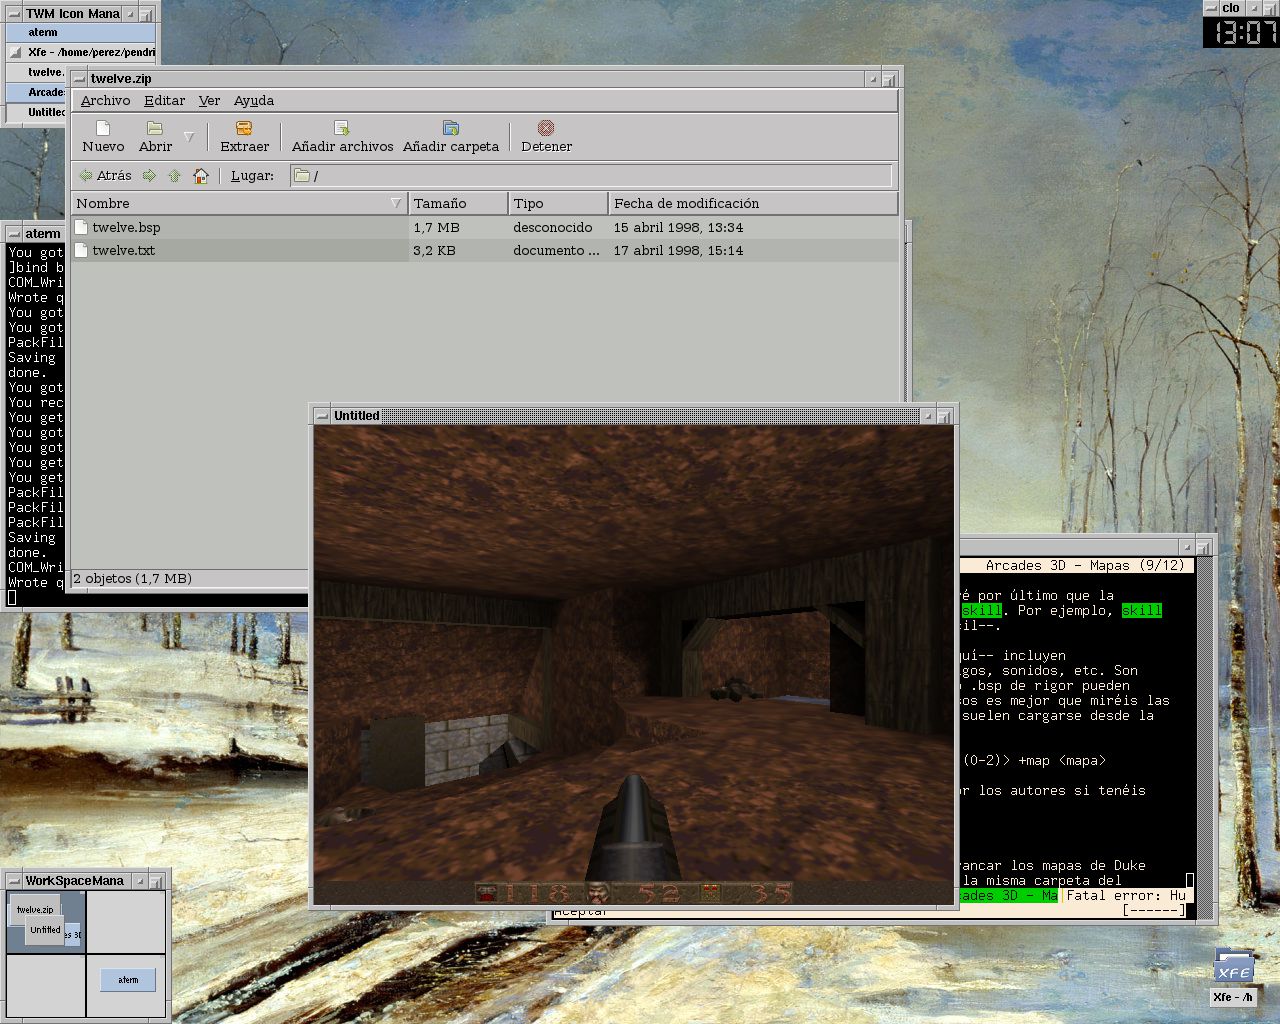1280x1024 pixels.
Task: Go up one level with the up arrow
Action: [175, 176]
